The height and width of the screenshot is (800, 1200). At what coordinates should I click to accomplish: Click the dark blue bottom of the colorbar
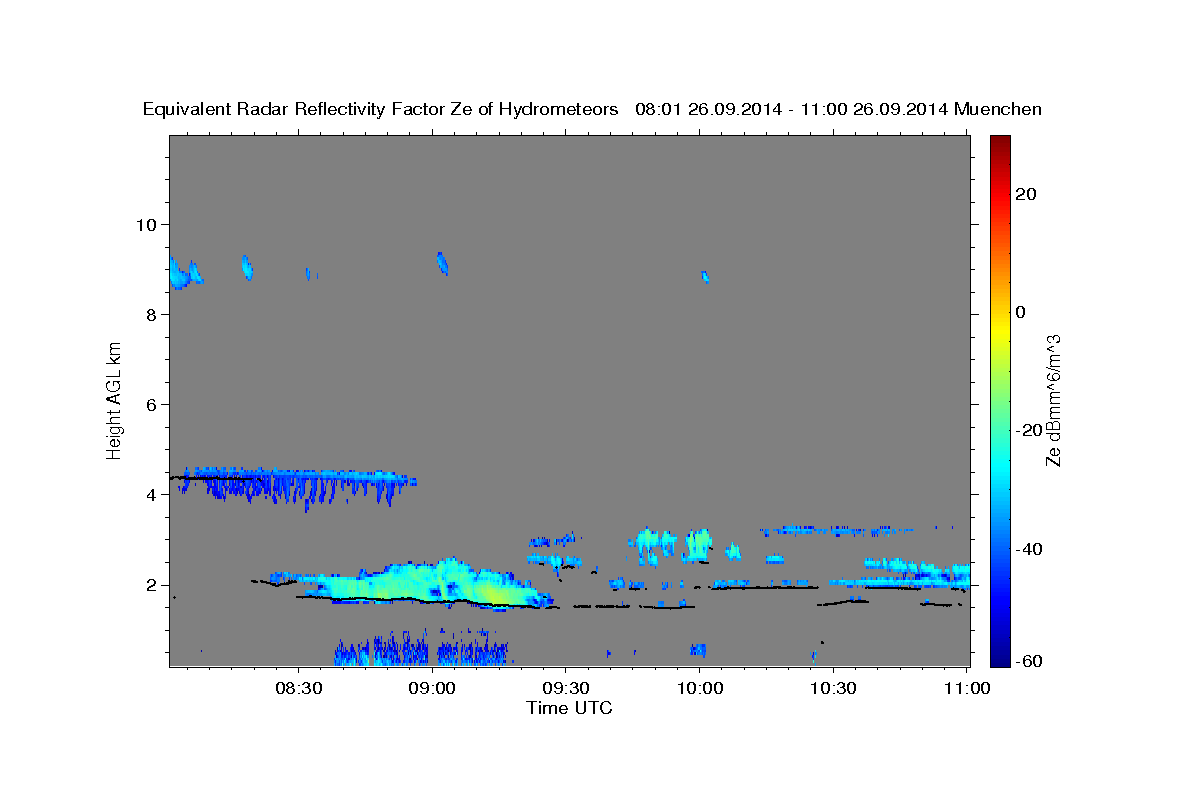tap(1000, 658)
